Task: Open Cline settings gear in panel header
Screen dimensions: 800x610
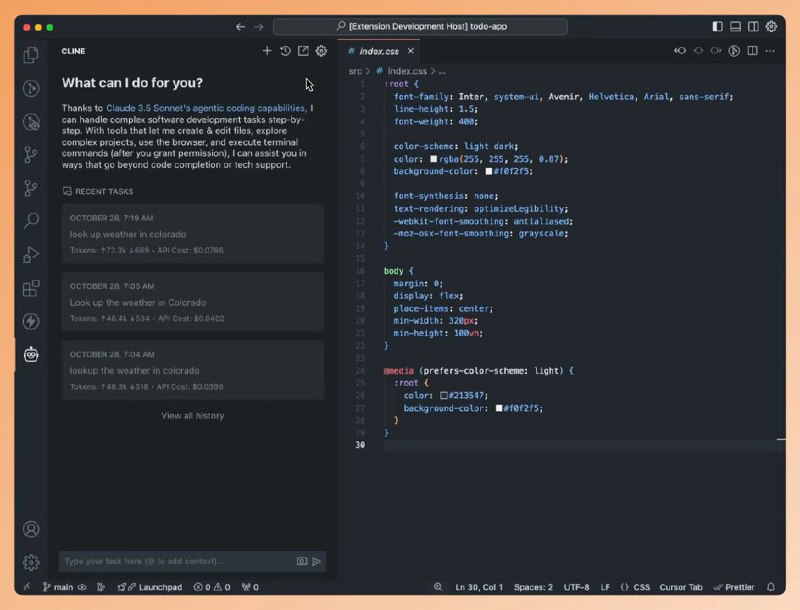Action: pyautogui.click(x=321, y=51)
